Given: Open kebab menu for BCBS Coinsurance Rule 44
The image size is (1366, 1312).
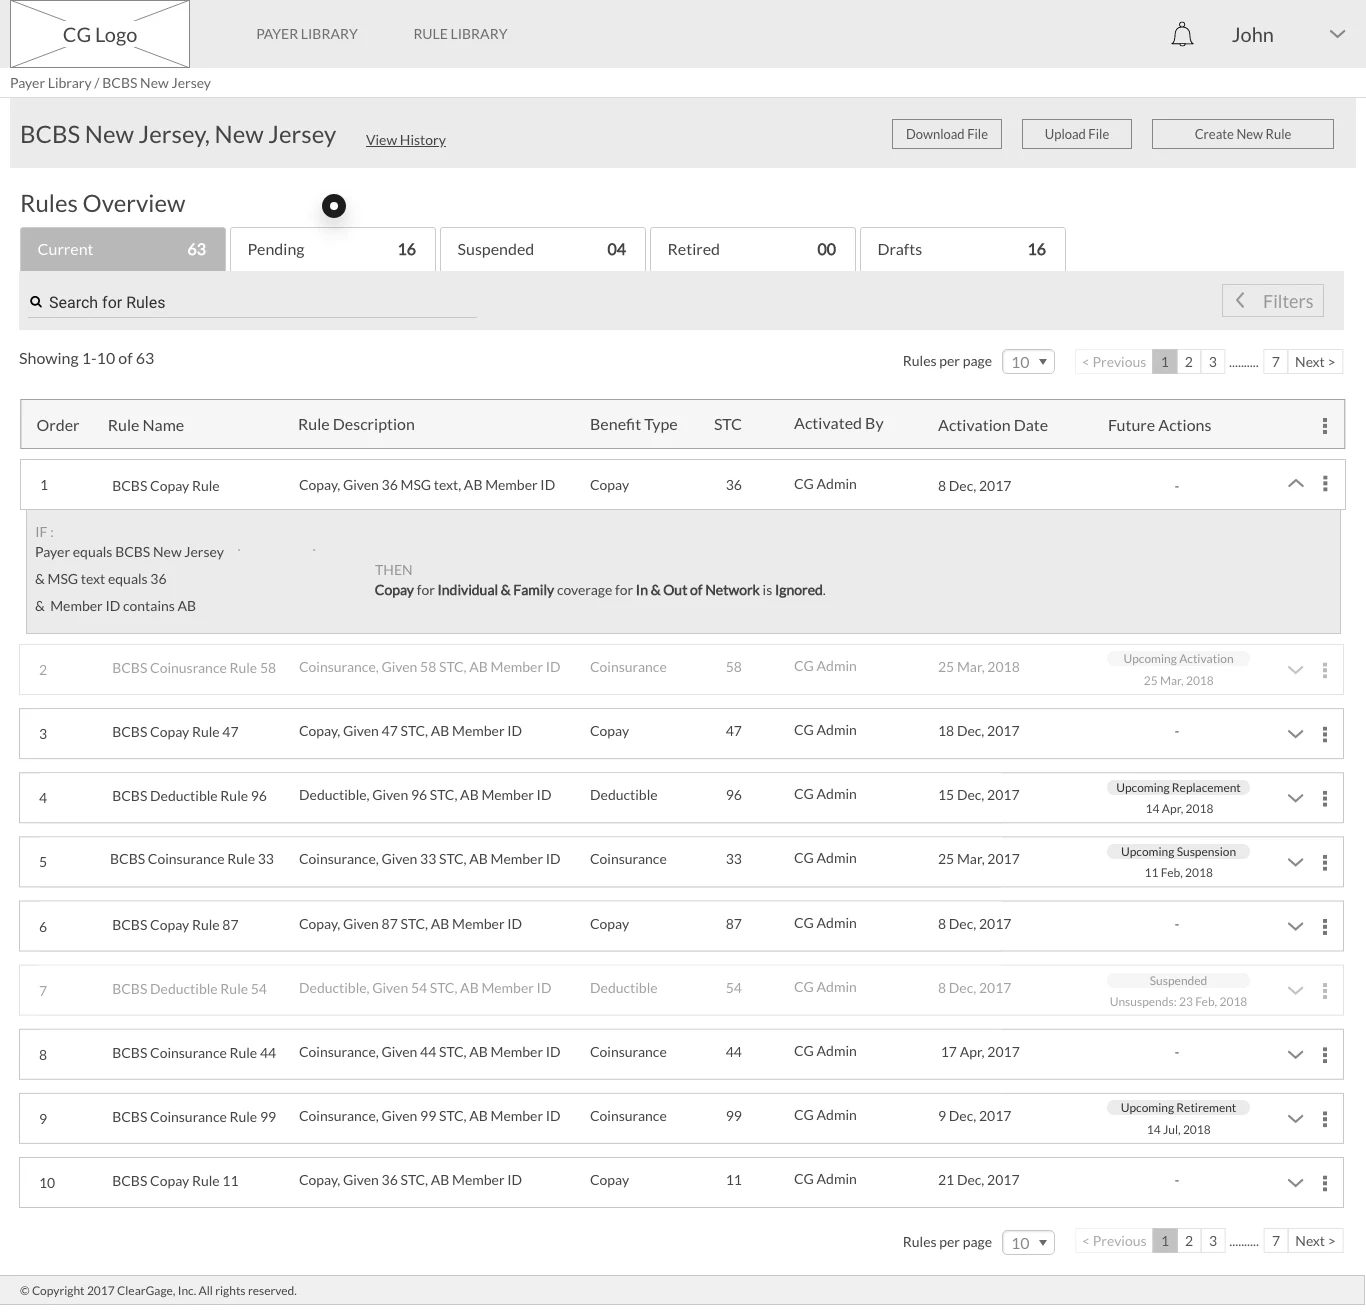Looking at the screenshot, I should click(1325, 1054).
